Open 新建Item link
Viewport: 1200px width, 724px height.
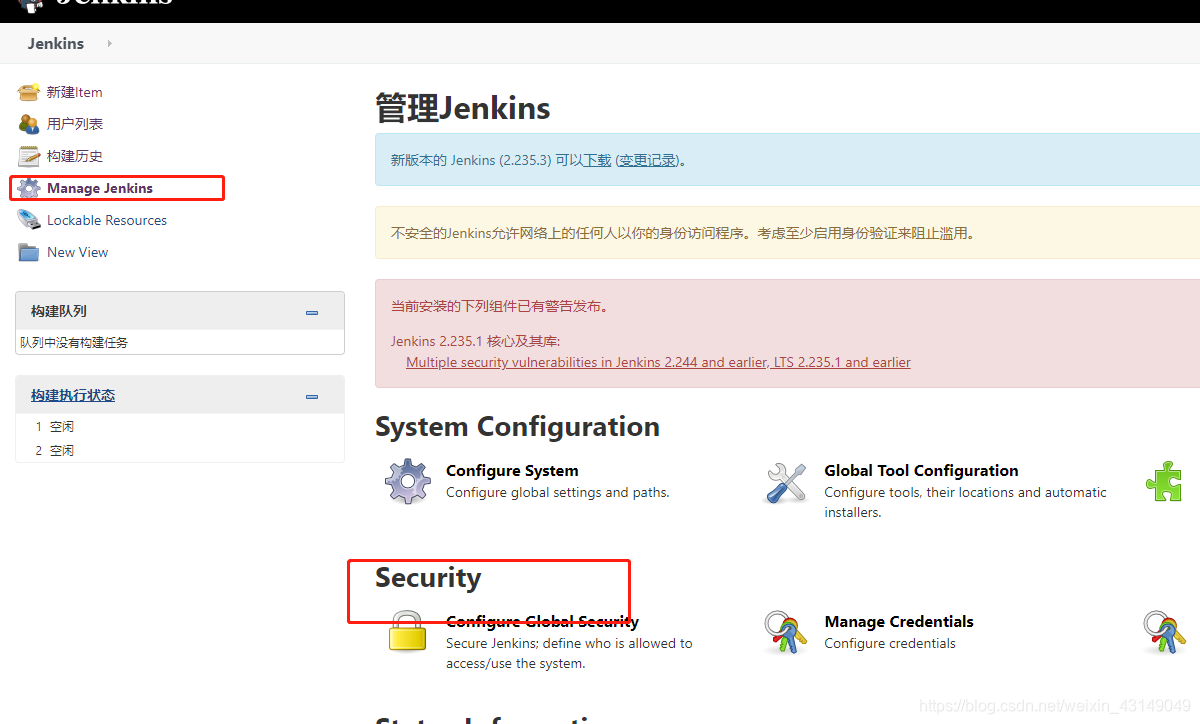[74, 92]
